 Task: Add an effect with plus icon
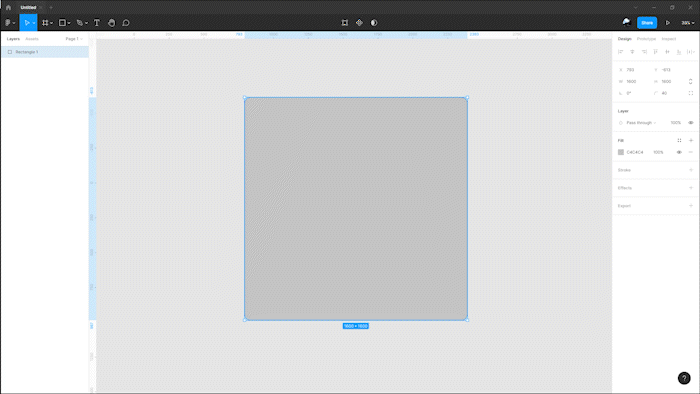(691, 188)
